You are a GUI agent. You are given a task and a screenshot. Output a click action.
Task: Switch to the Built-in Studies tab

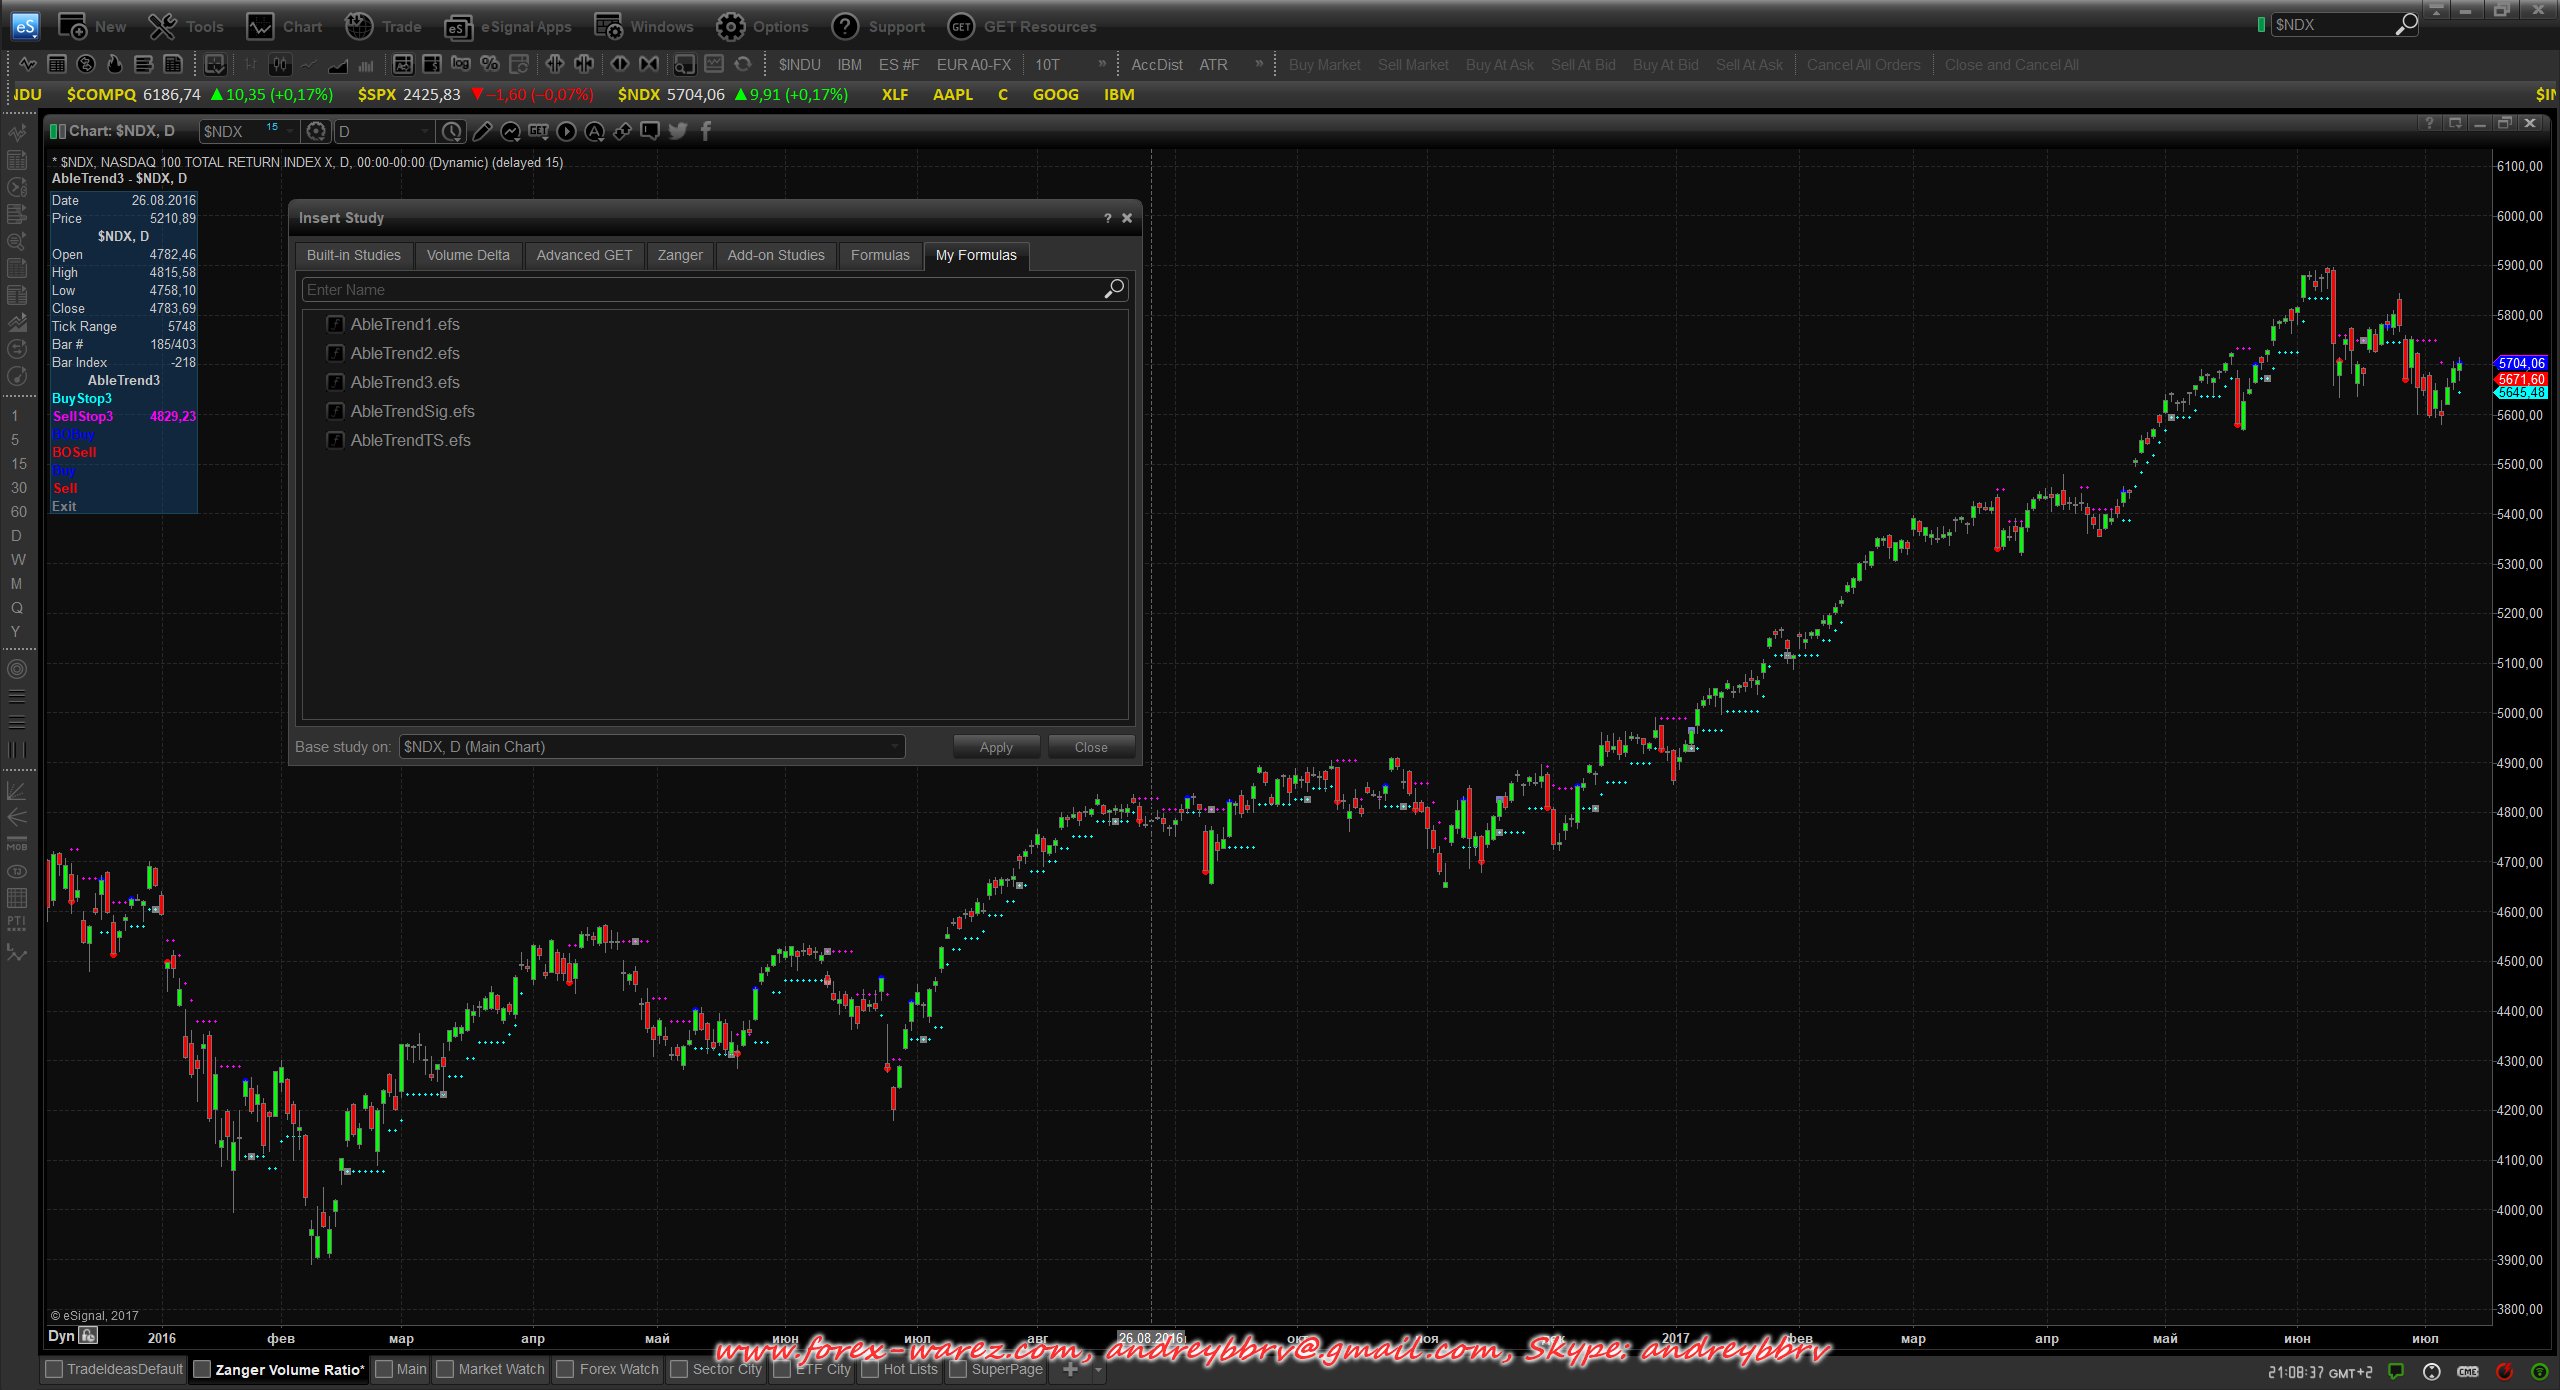tap(353, 255)
